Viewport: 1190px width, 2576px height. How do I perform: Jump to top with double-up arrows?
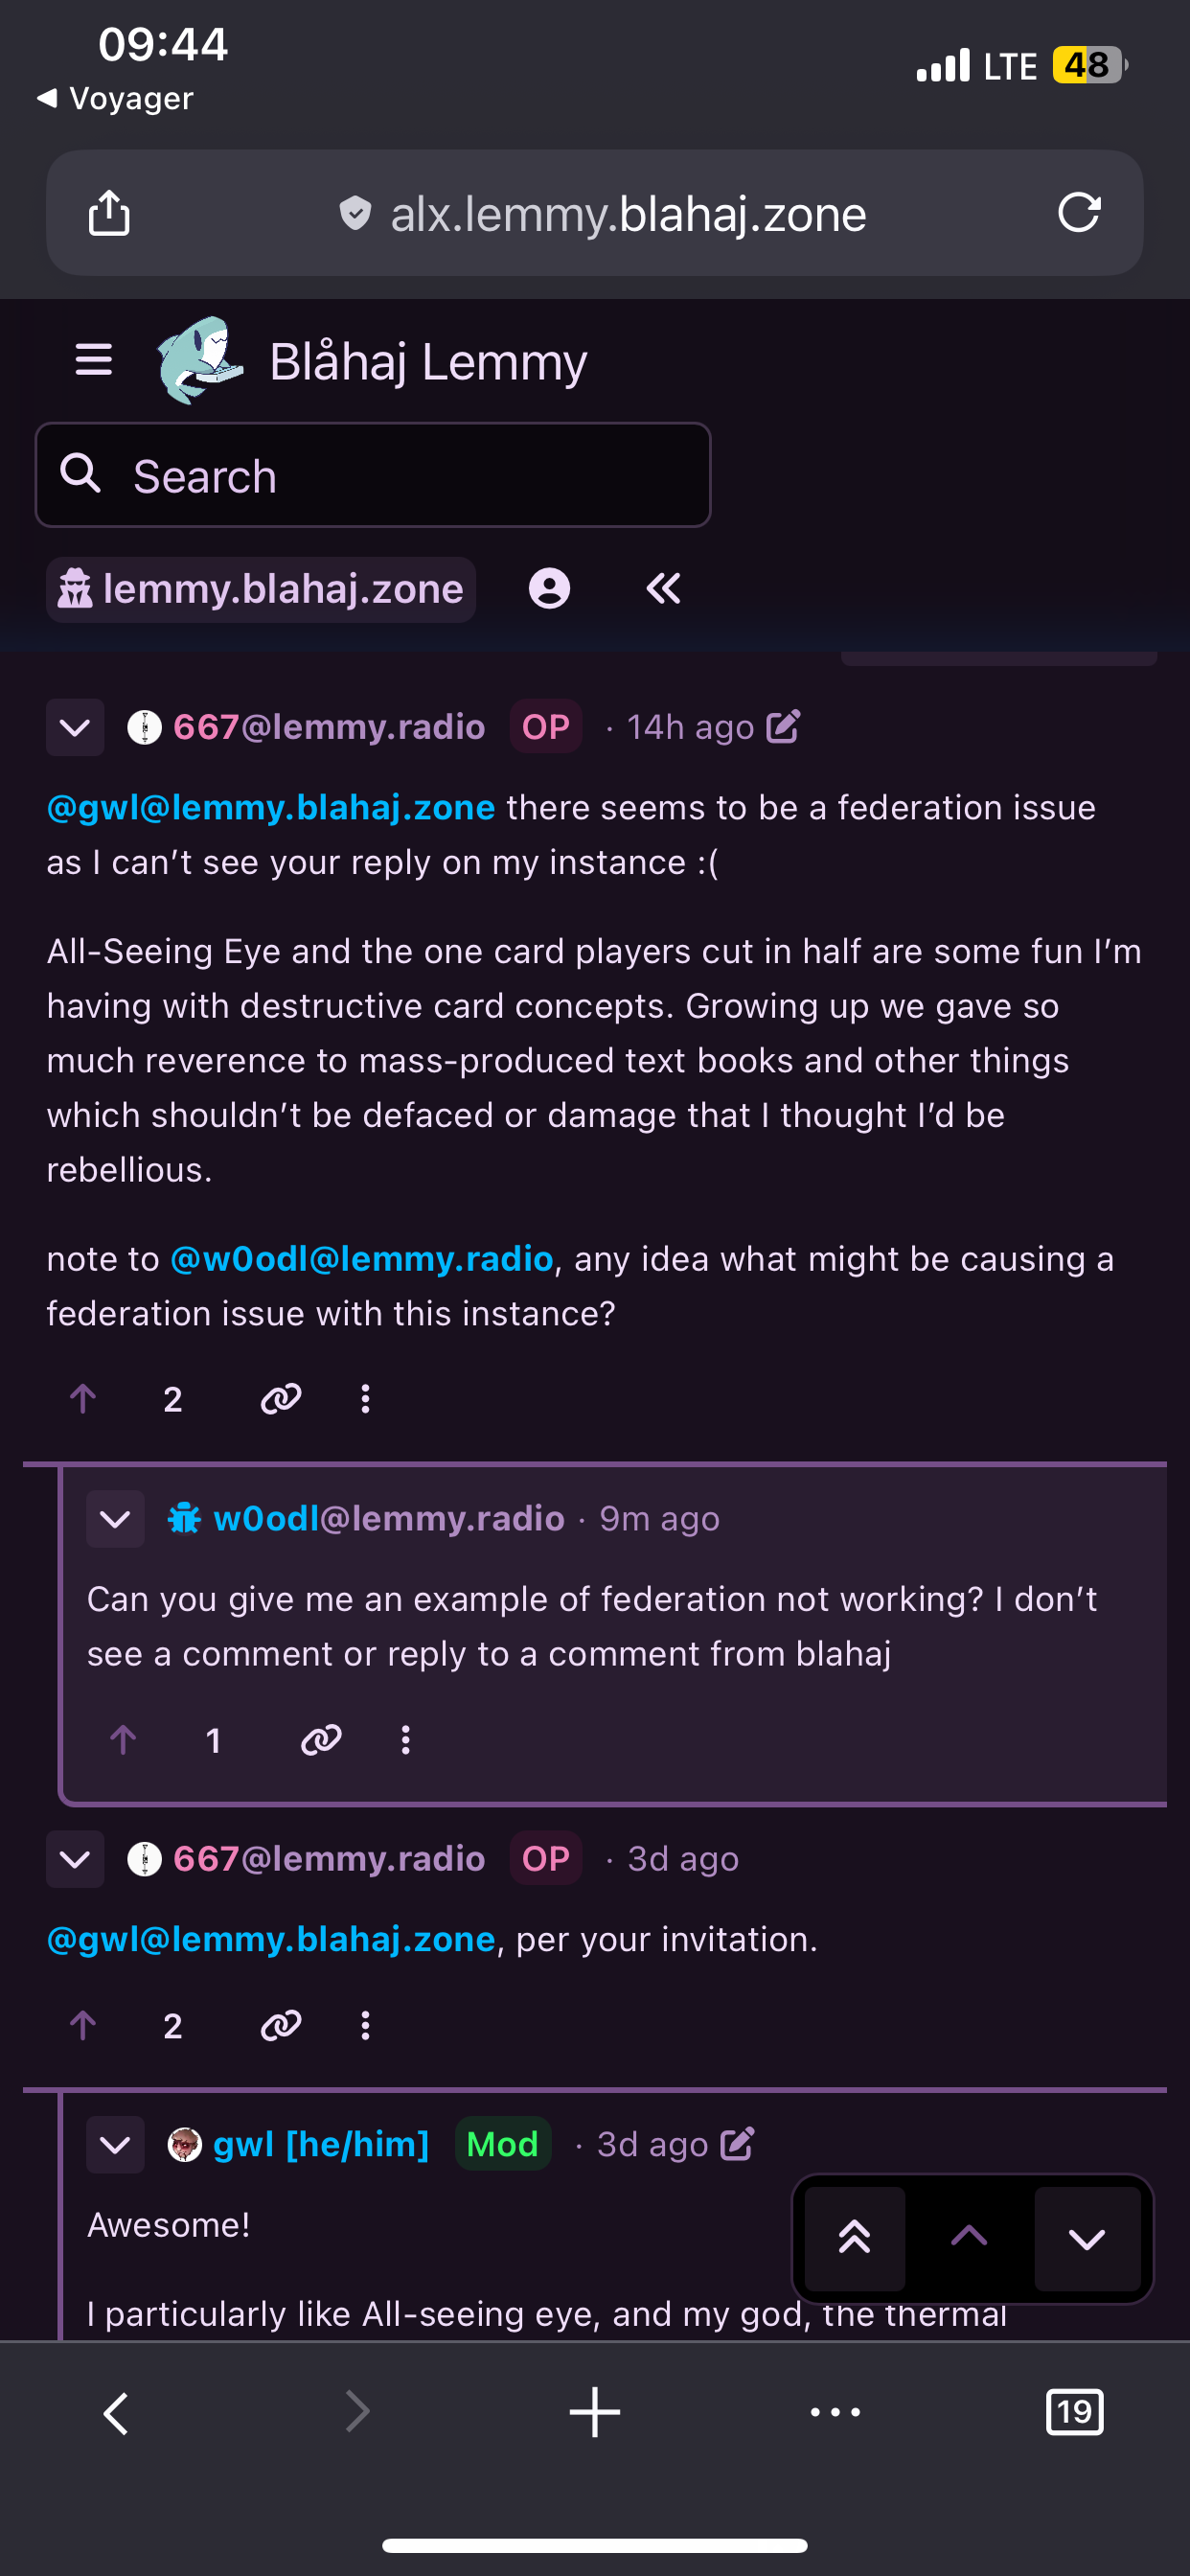click(854, 2238)
